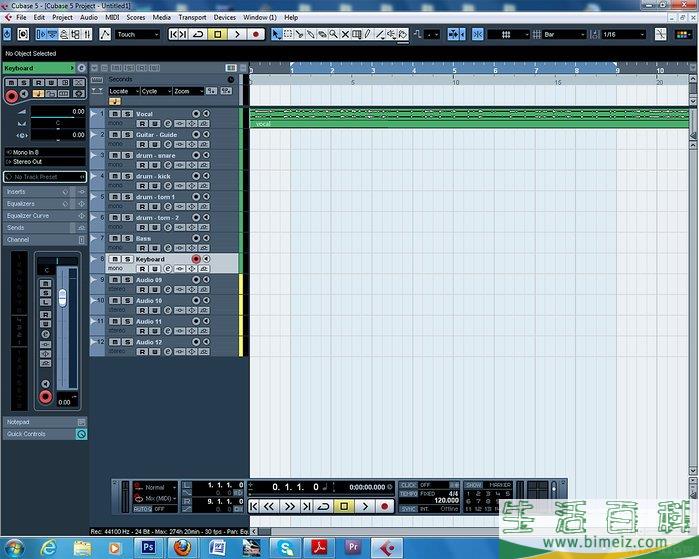The image size is (699, 559).
Task: Open the Locate dropdown
Action: coord(124,91)
